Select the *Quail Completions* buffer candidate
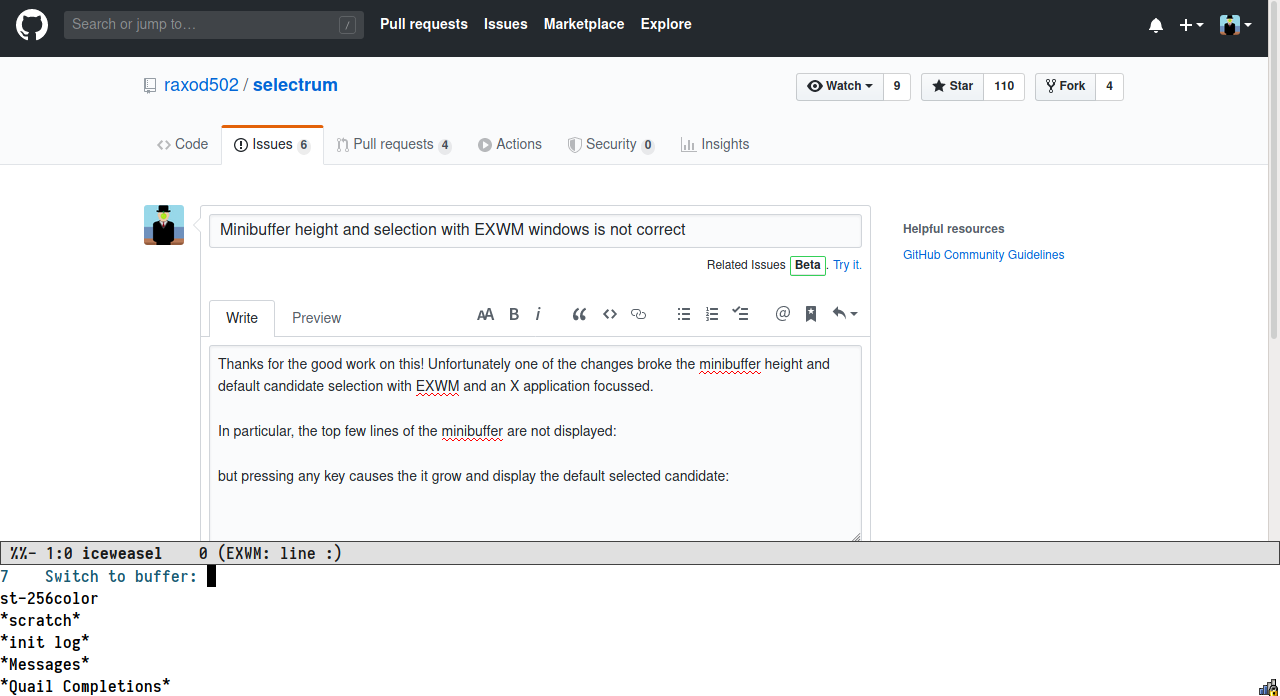 85,686
